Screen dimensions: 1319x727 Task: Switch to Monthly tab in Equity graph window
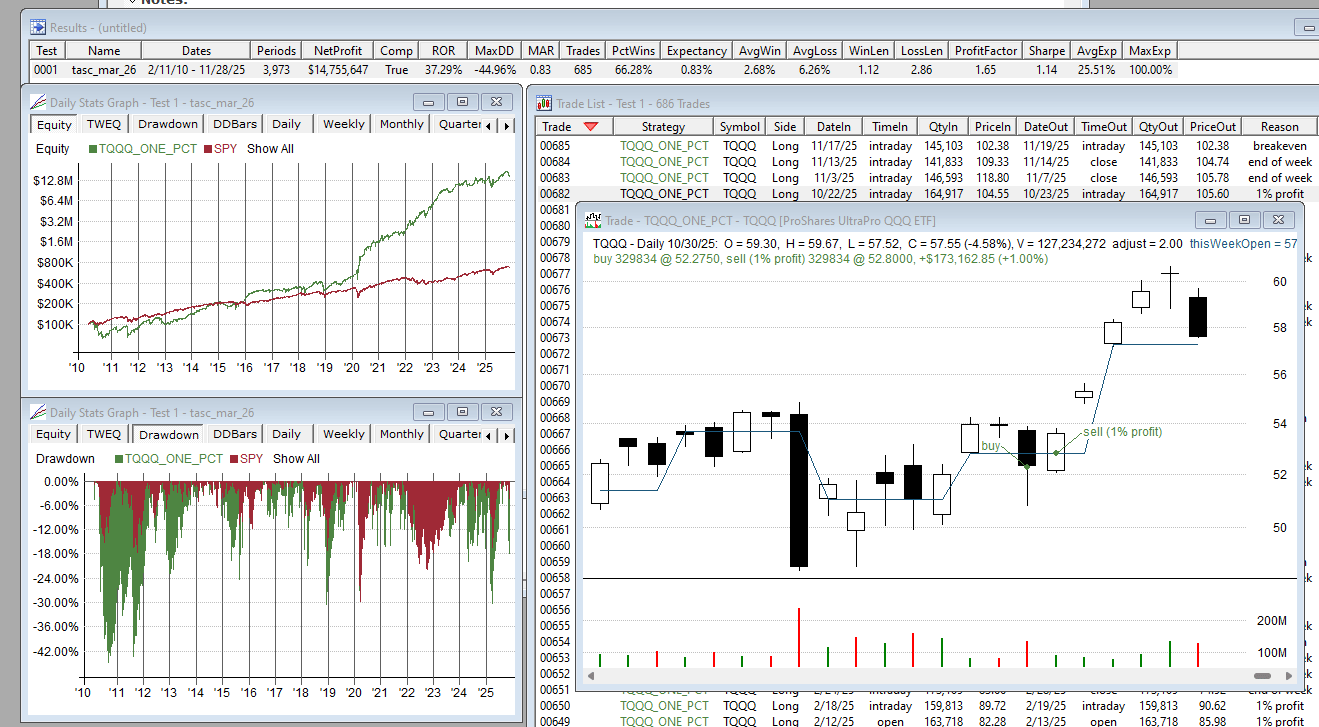401,124
